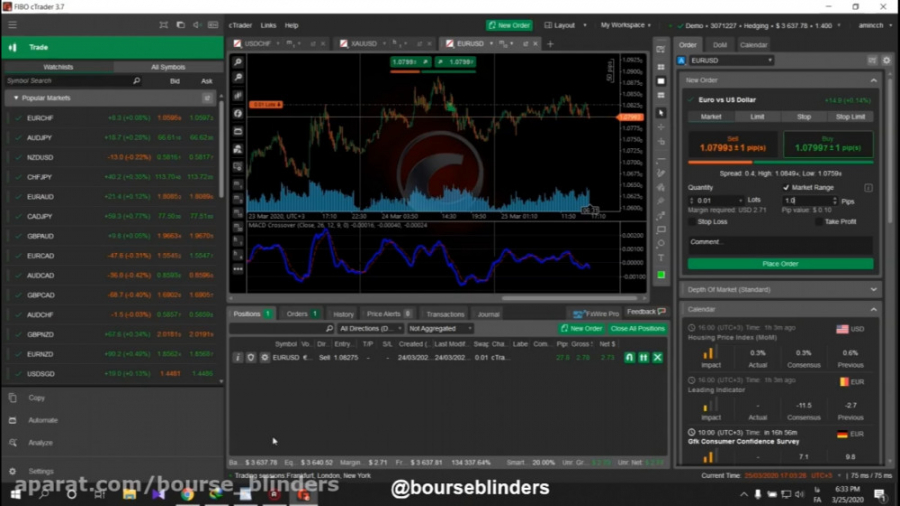Open the Layout dropdown arrow

585,25
